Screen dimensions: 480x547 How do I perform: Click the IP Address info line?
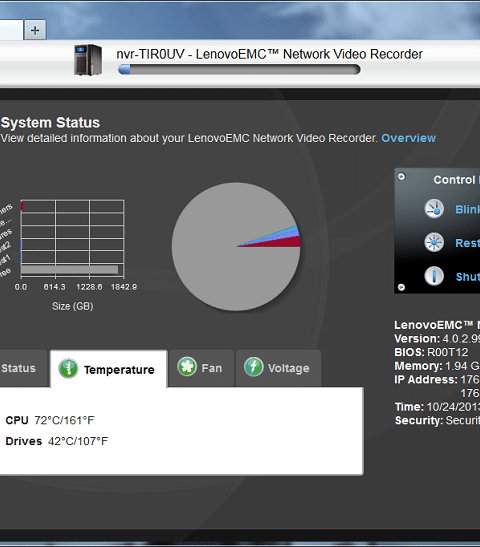pyautogui.click(x=437, y=380)
